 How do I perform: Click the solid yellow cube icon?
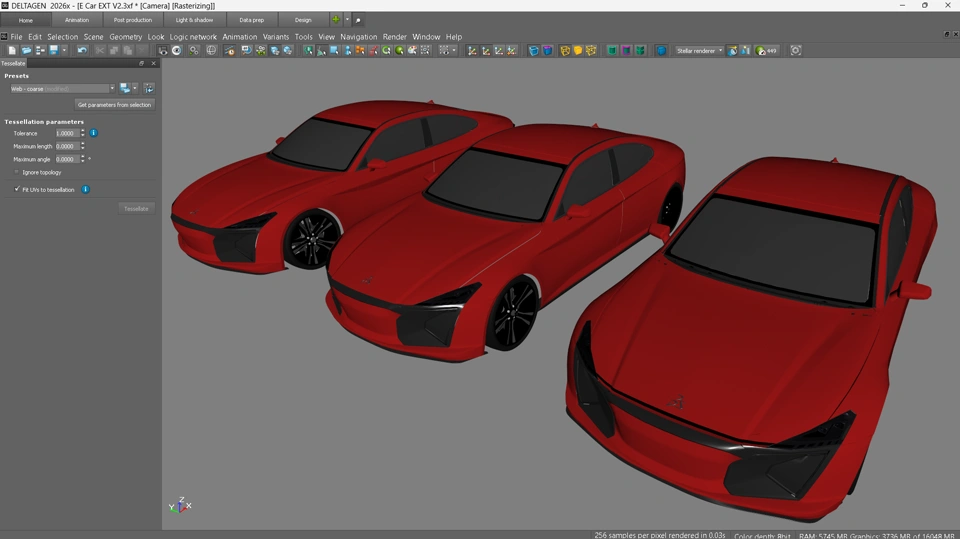pyautogui.click(x=577, y=50)
